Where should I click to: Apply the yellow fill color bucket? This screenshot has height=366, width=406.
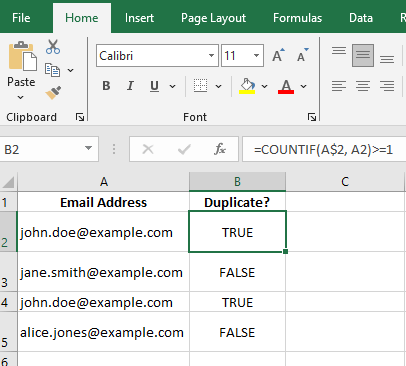pos(247,86)
